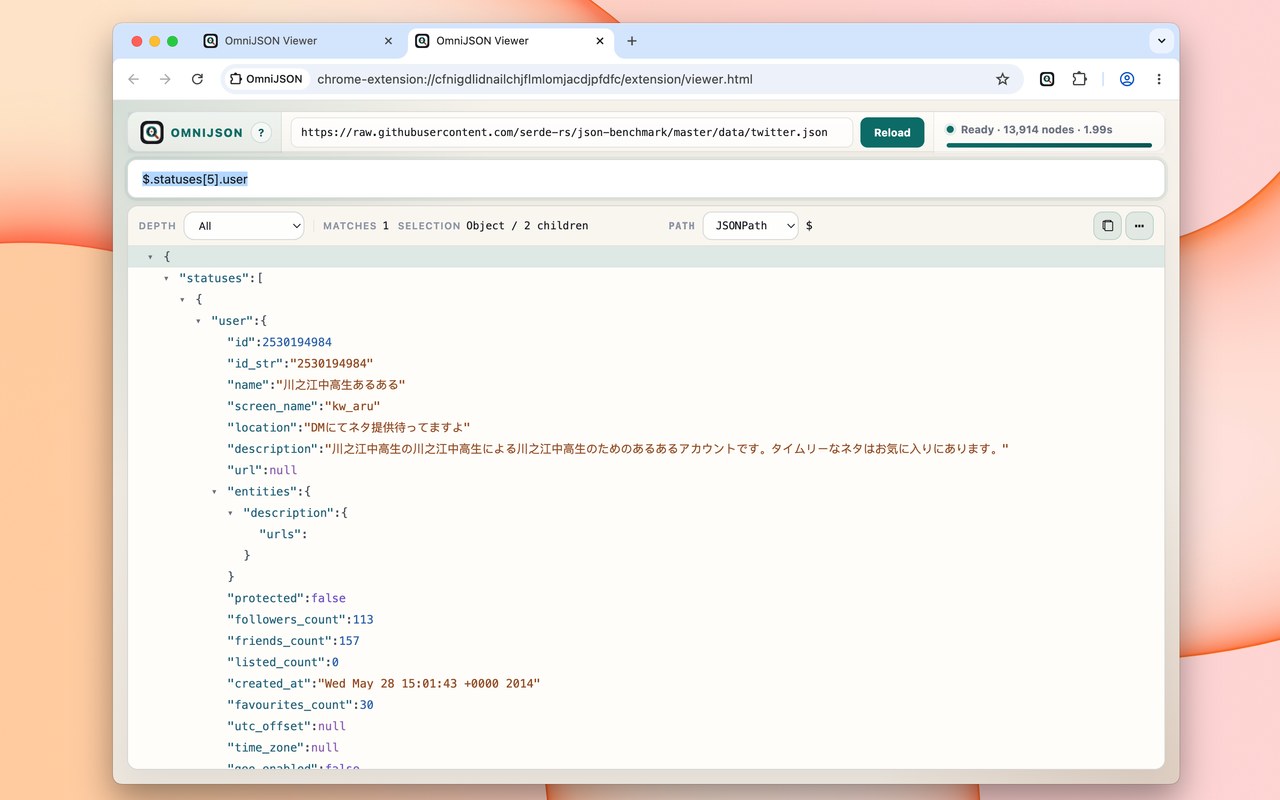Close the first OmniJSON Viewer tab
The width and height of the screenshot is (1280, 800).
[389, 41]
